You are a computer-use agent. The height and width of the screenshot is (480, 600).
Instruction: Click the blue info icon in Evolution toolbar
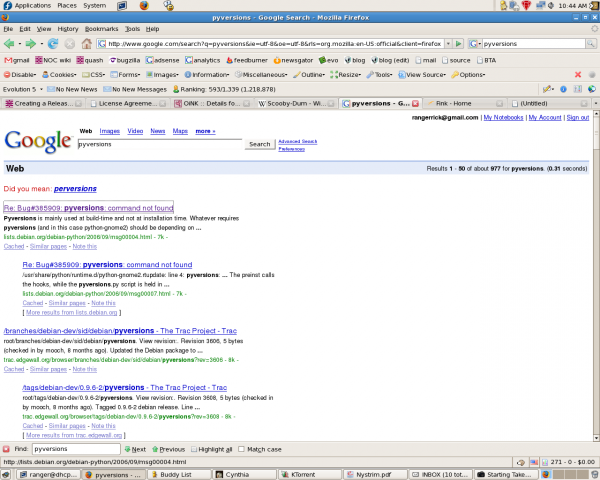click(563, 89)
